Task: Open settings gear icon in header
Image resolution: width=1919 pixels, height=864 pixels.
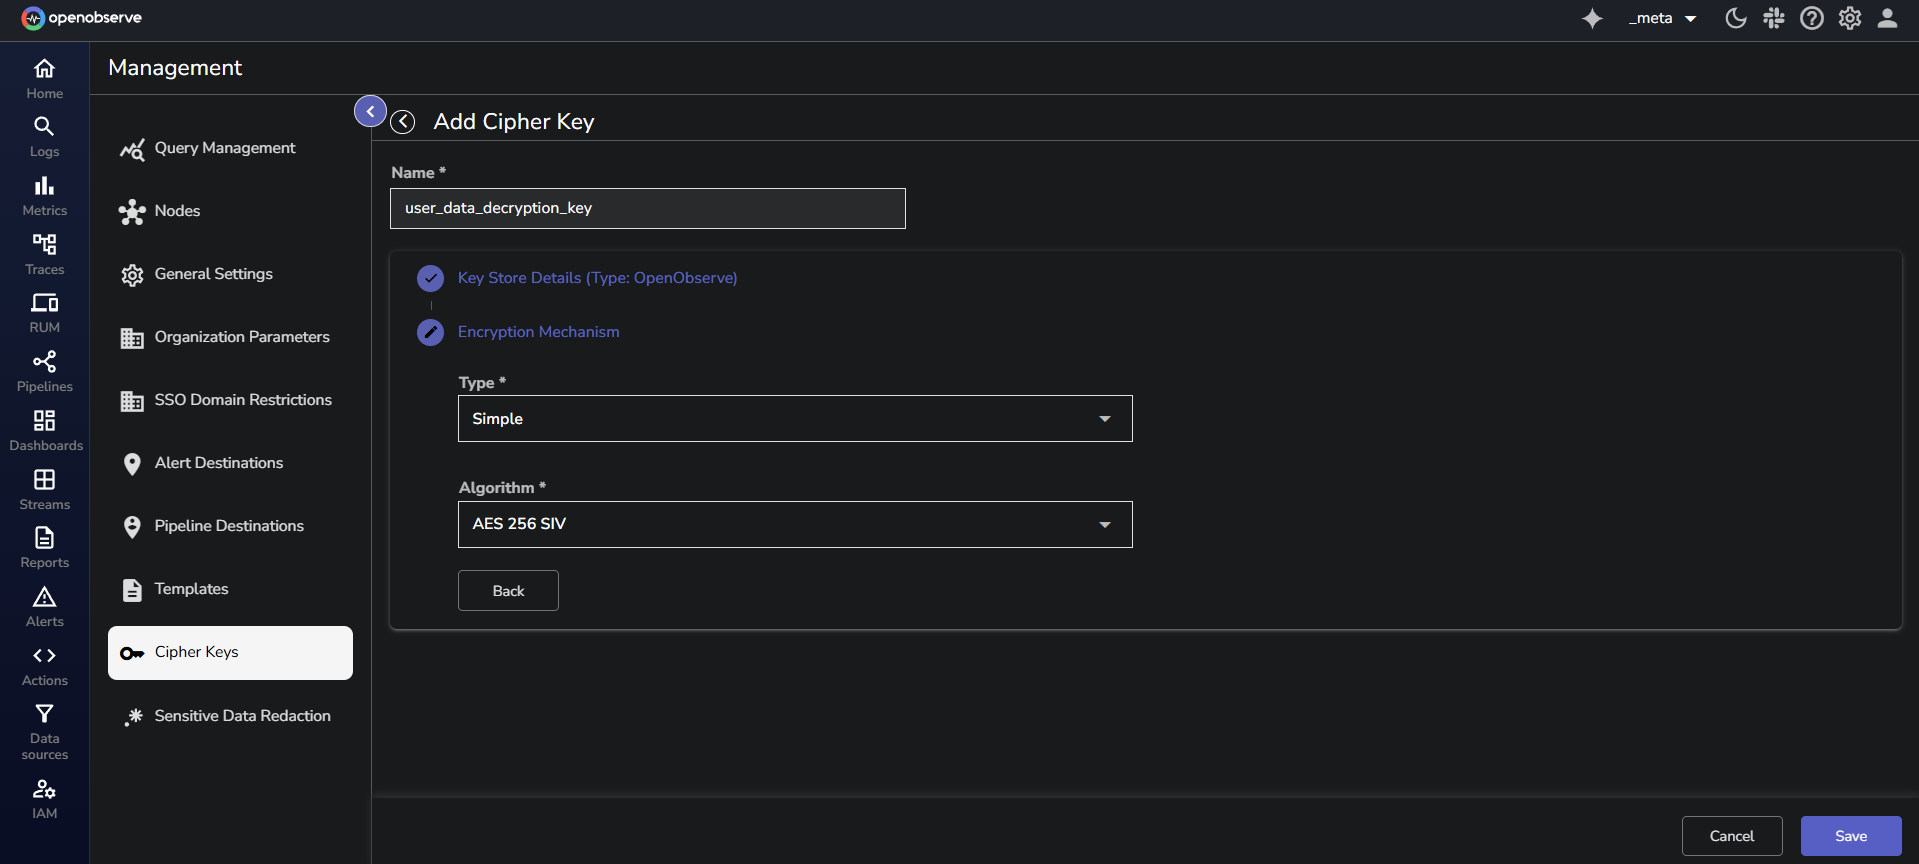Action: pyautogui.click(x=1849, y=18)
